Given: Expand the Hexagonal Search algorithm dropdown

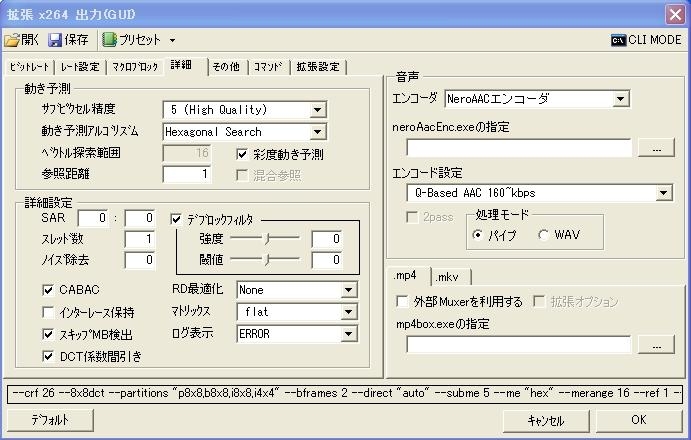Looking at the screenshot, I should point(317,132).
